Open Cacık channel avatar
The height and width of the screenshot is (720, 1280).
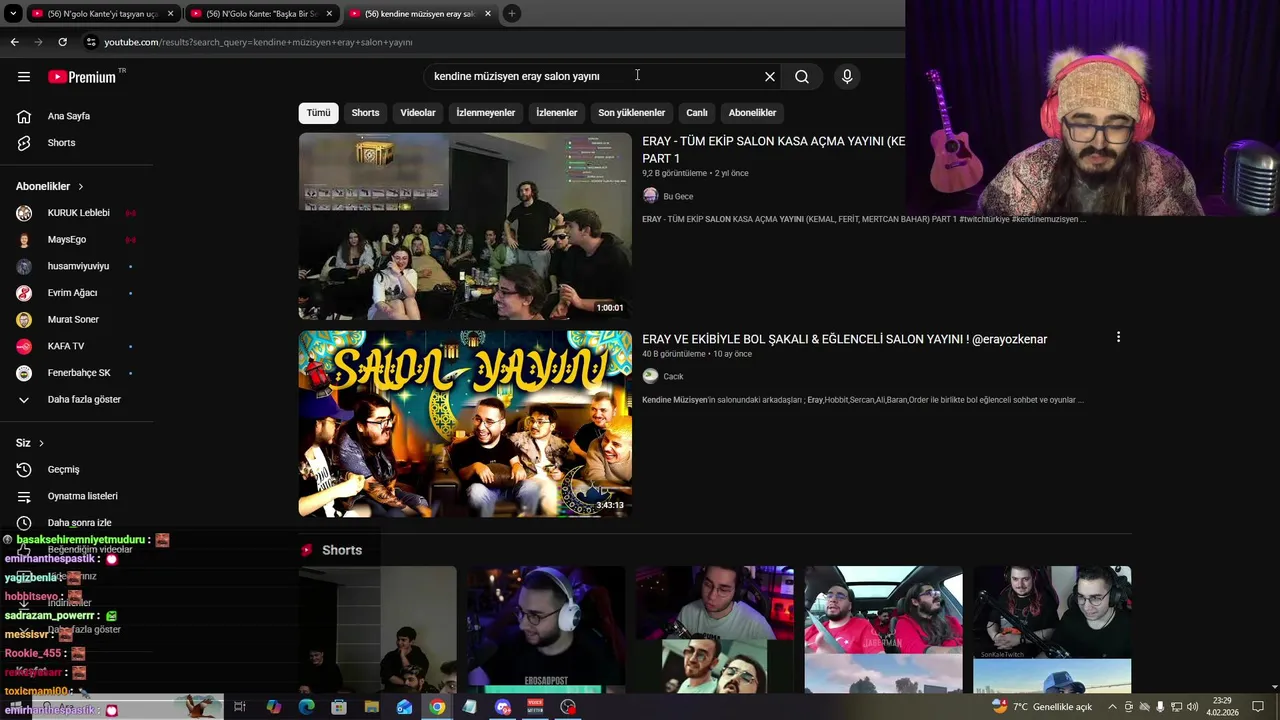pyautogui.click(x=650, y=376)
